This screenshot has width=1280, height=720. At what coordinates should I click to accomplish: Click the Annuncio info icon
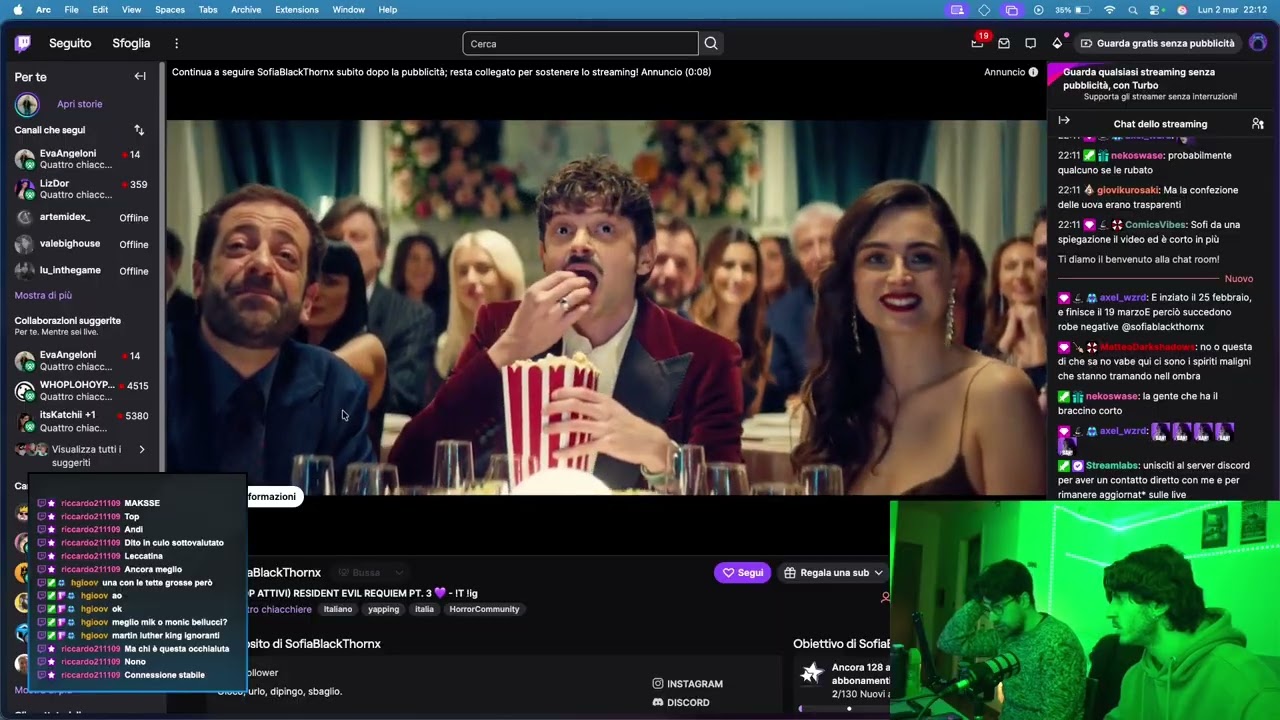[1033, 72]
